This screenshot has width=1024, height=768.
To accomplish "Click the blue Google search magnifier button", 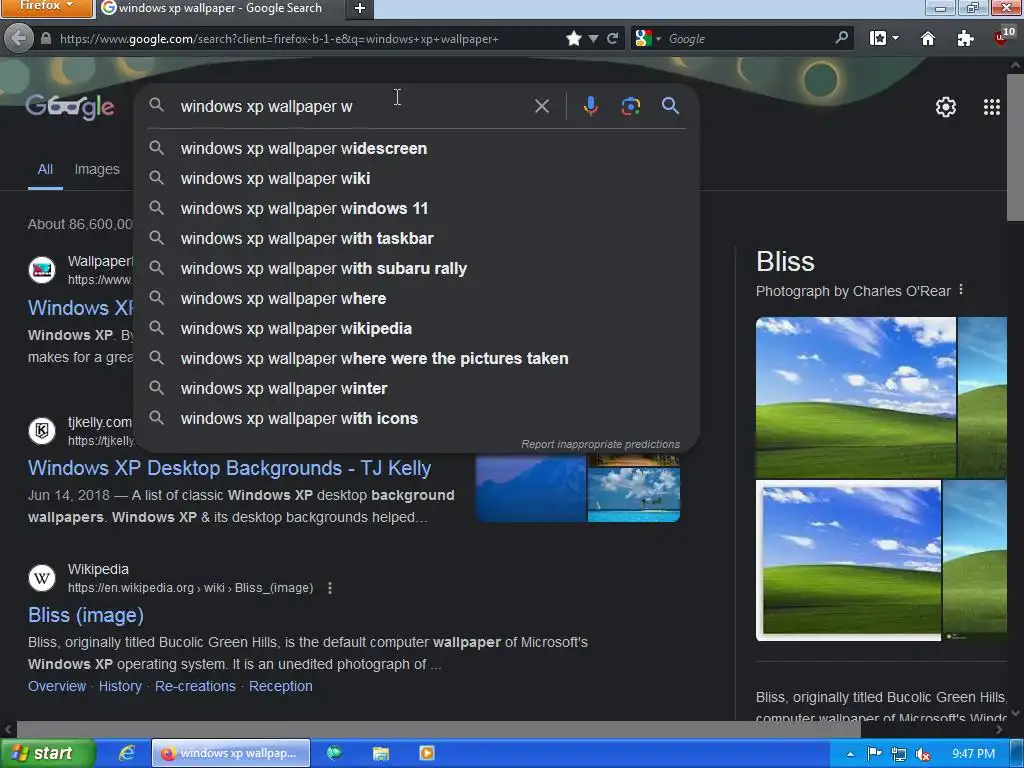I will pyautogui.click(x=670, y=106).
